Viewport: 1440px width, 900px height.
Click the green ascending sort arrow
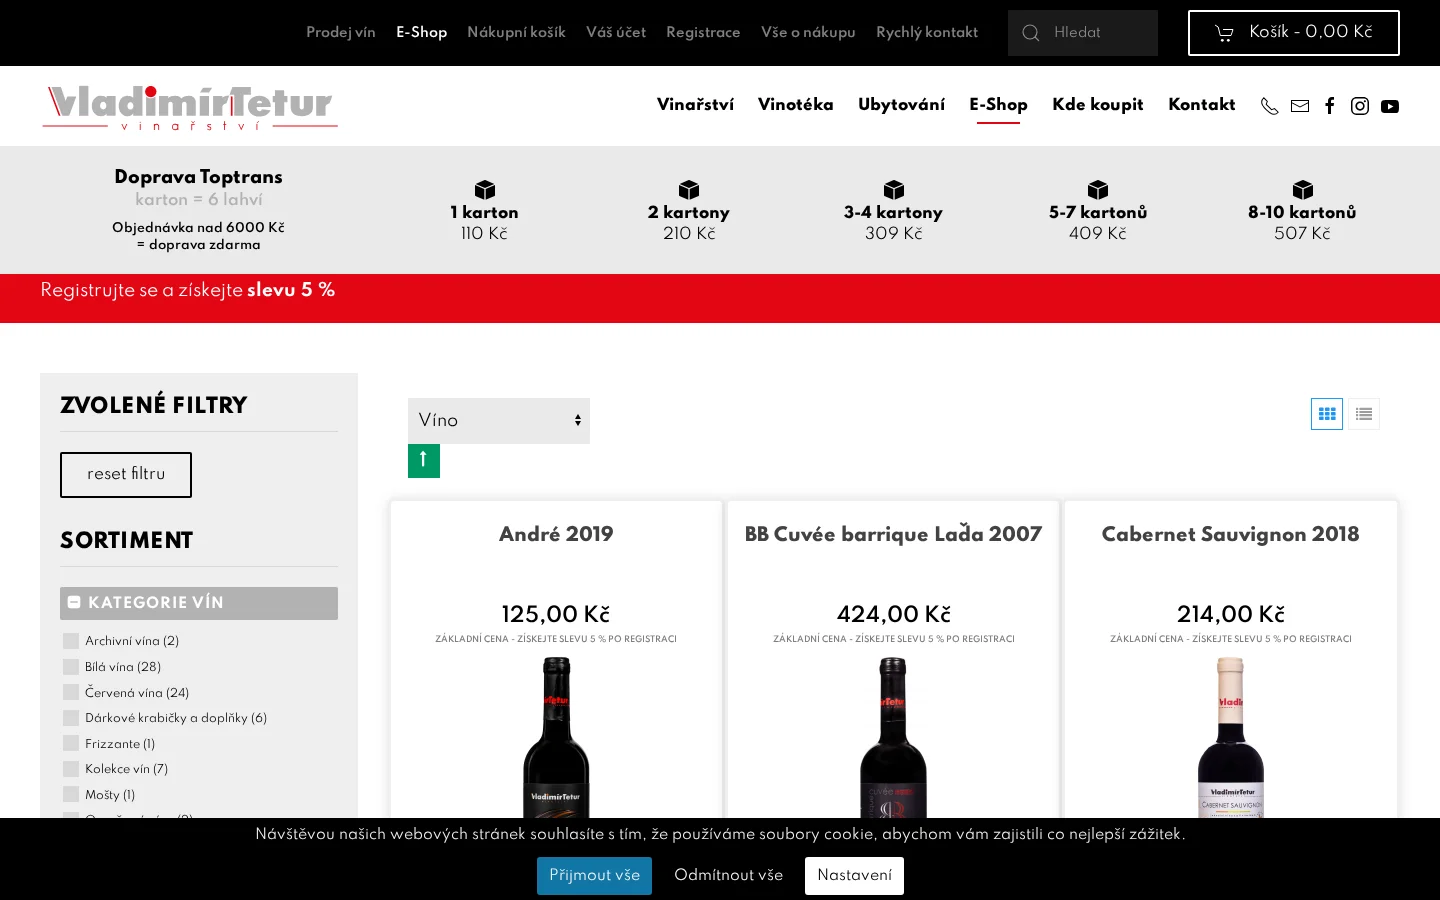pos(424,461)
